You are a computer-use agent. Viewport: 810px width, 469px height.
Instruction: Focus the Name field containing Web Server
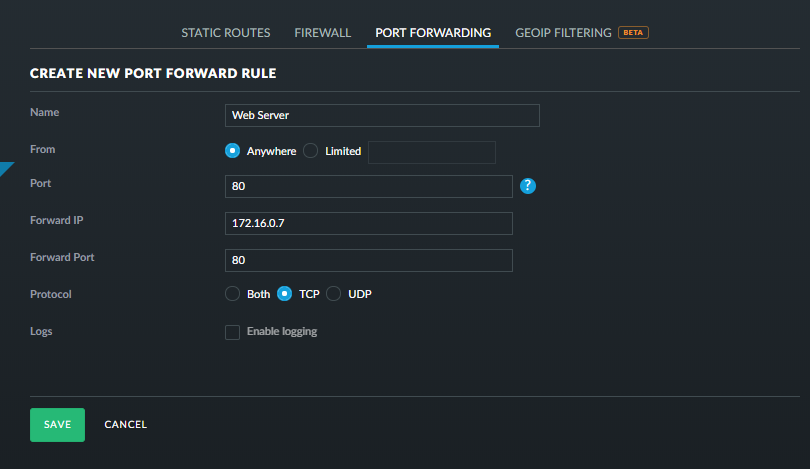click(382, 115)
